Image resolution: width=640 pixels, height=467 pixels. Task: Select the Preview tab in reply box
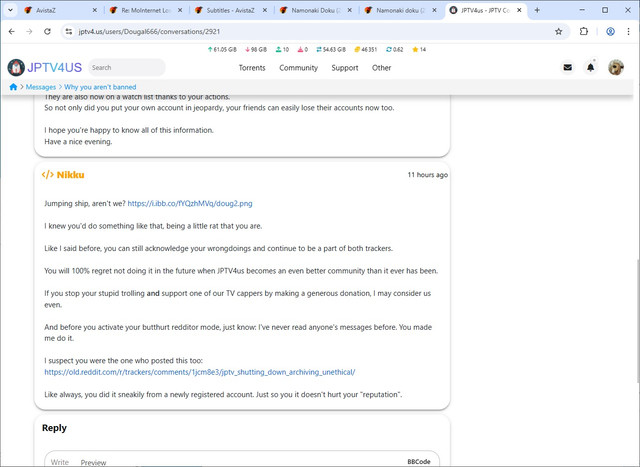93,462
